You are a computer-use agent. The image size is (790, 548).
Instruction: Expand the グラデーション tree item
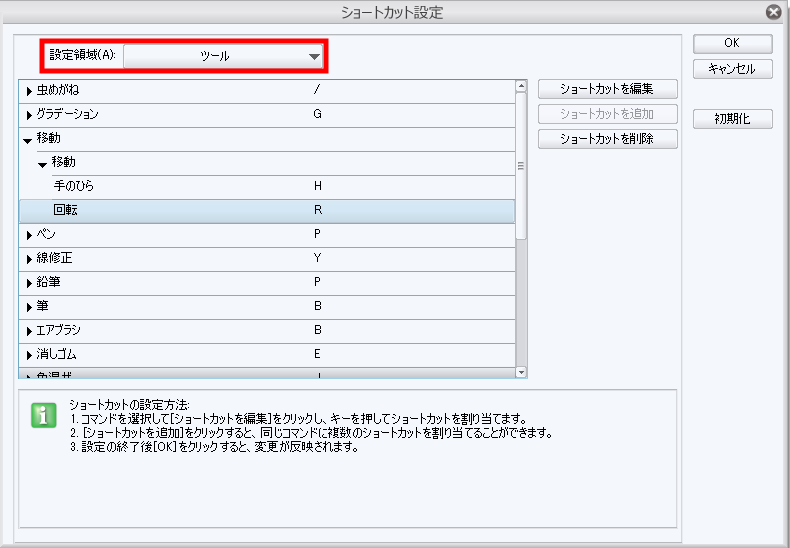pyautogui.click(x=29, y=115)
